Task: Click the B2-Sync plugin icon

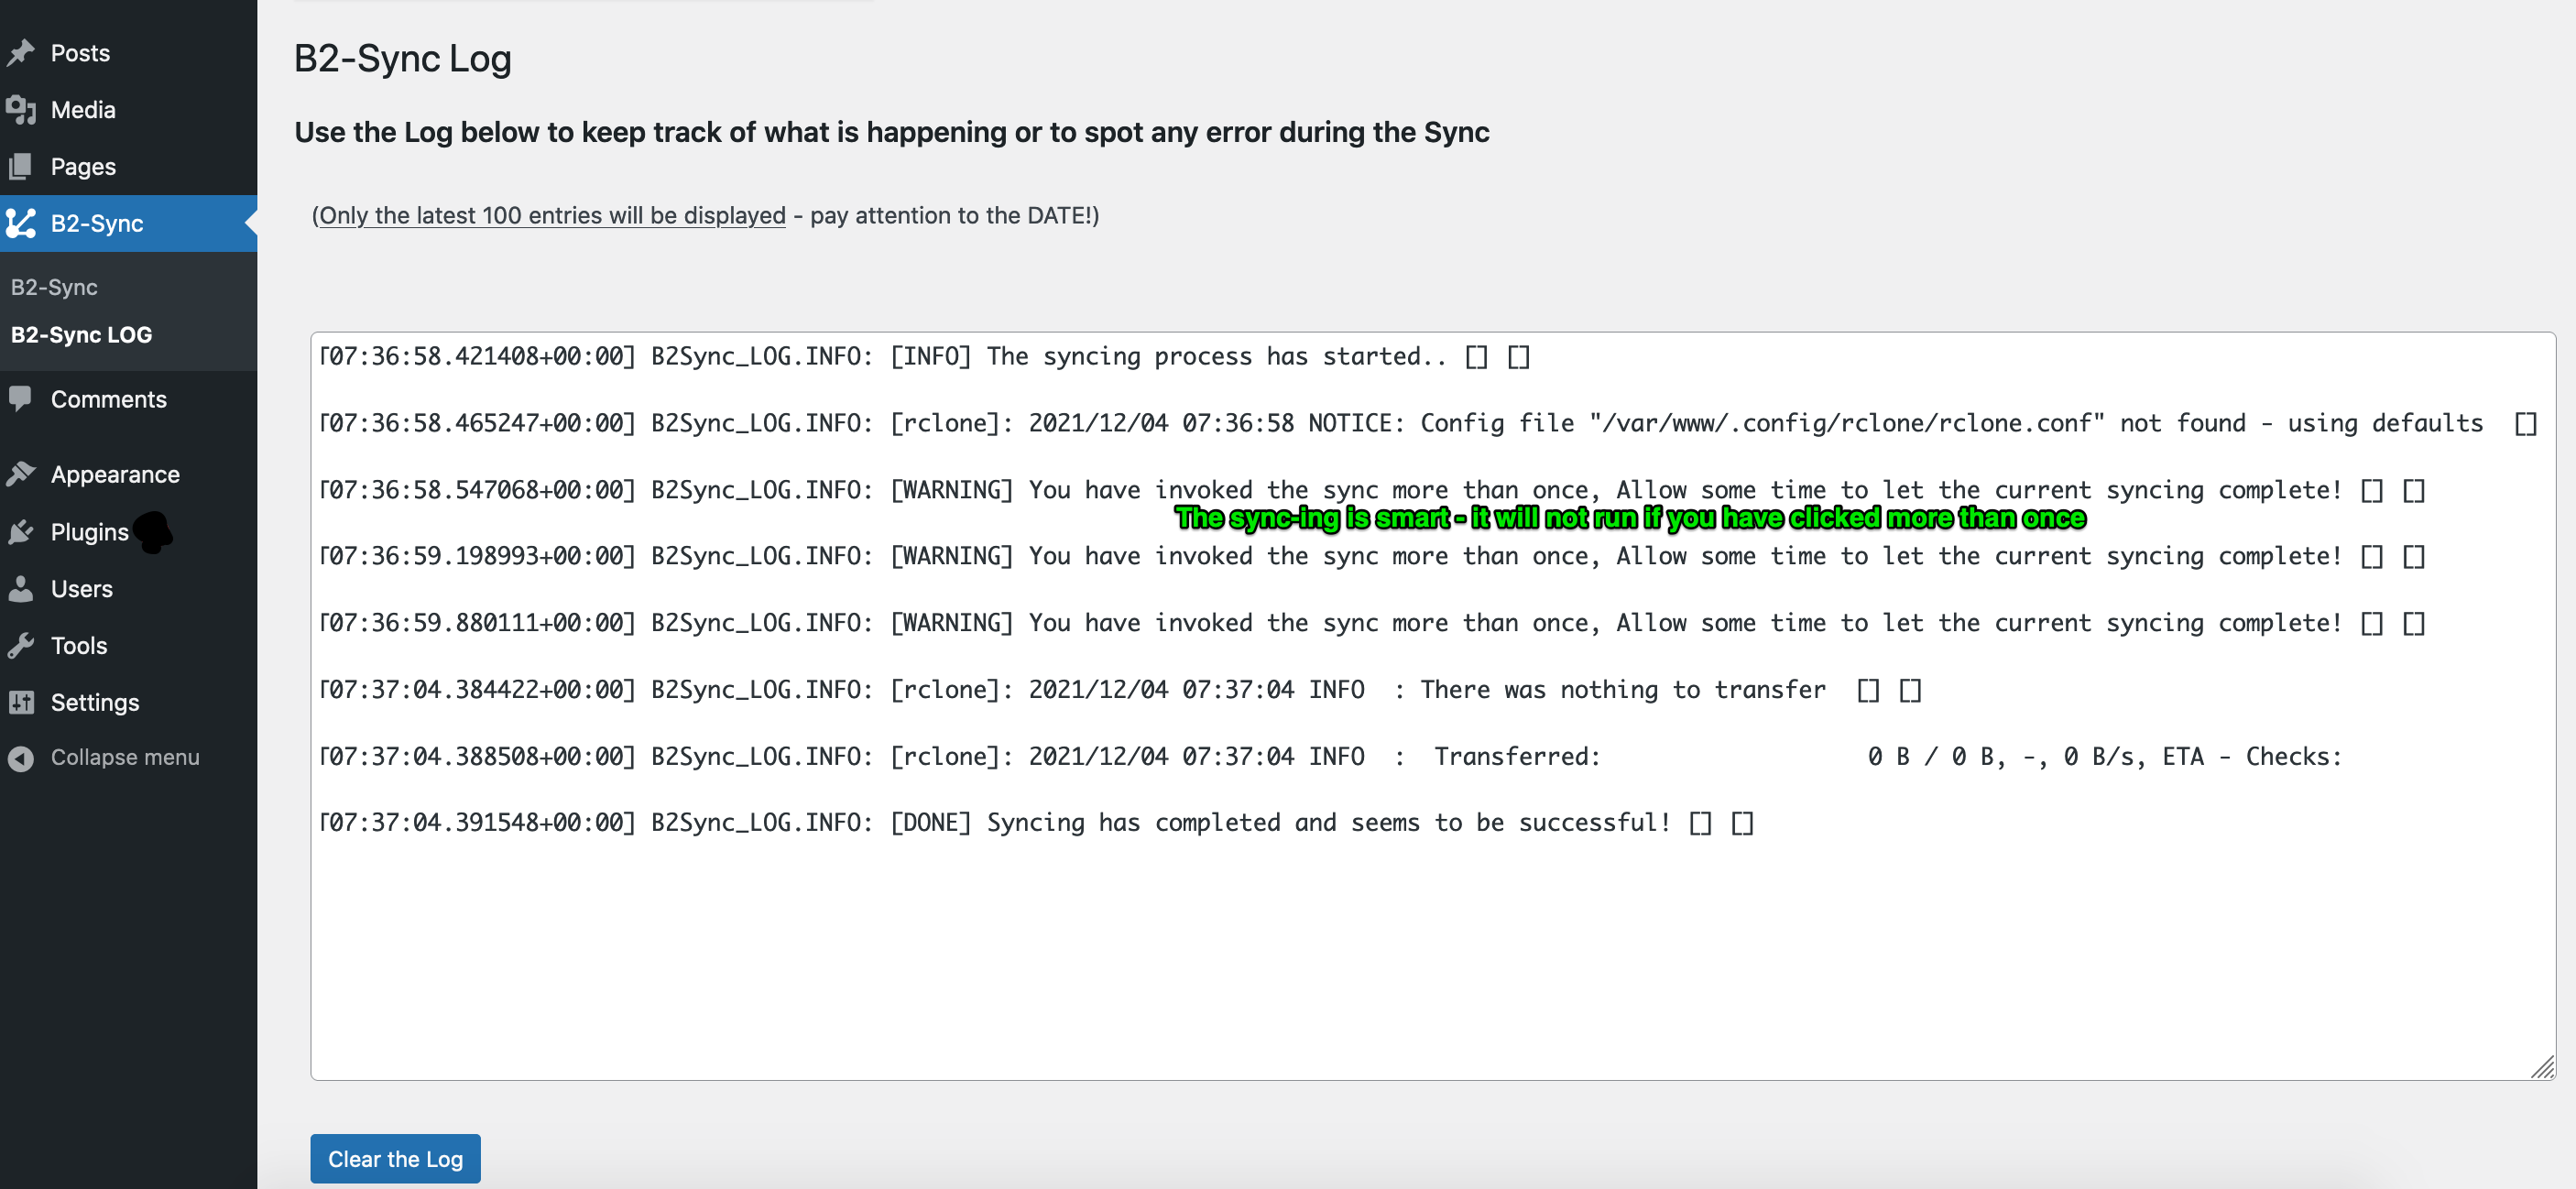Action: [21, 224]
